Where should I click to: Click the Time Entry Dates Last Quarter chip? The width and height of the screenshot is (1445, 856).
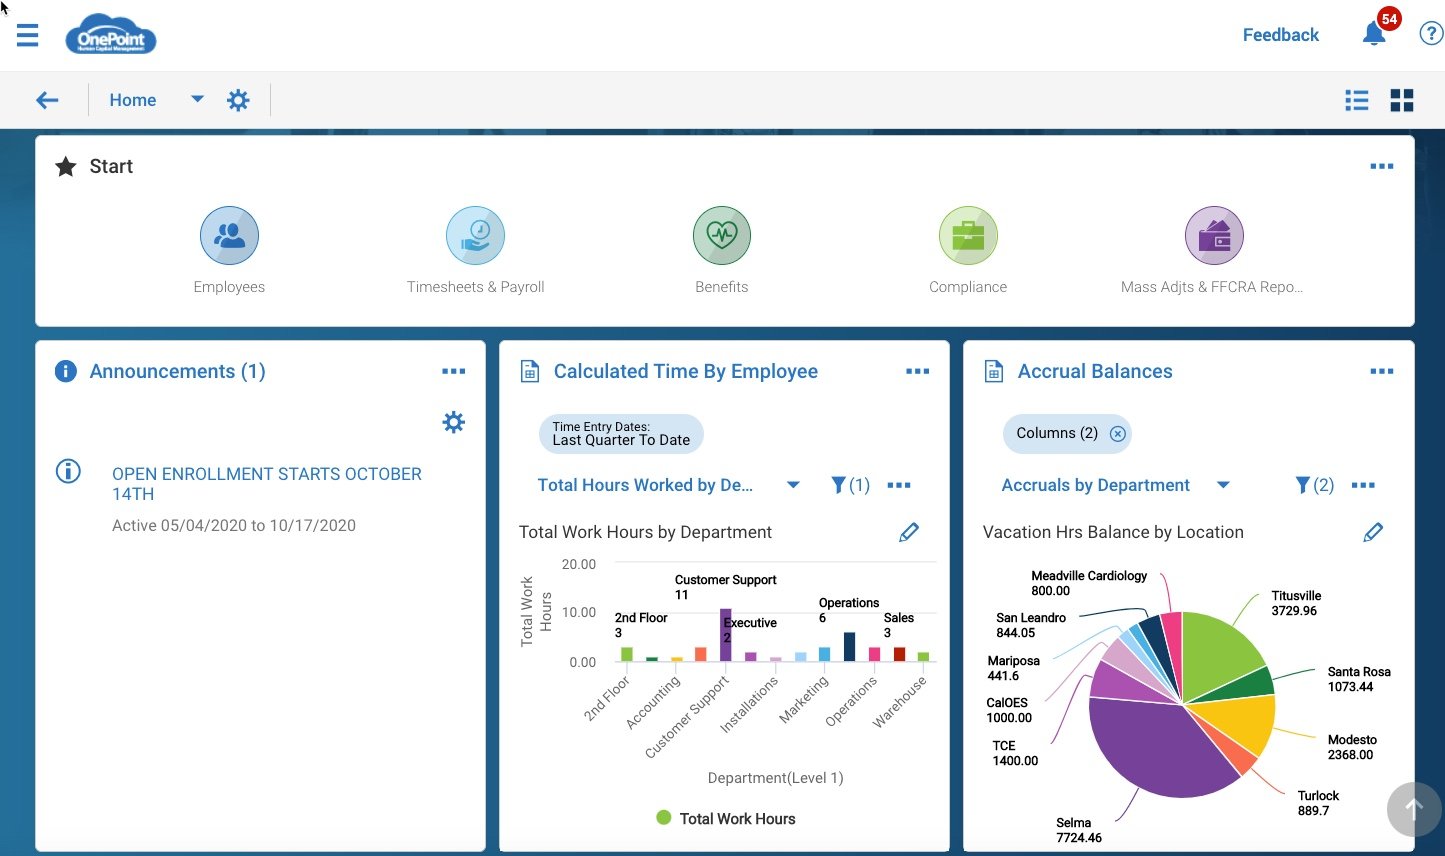click(x=621, y=434)
